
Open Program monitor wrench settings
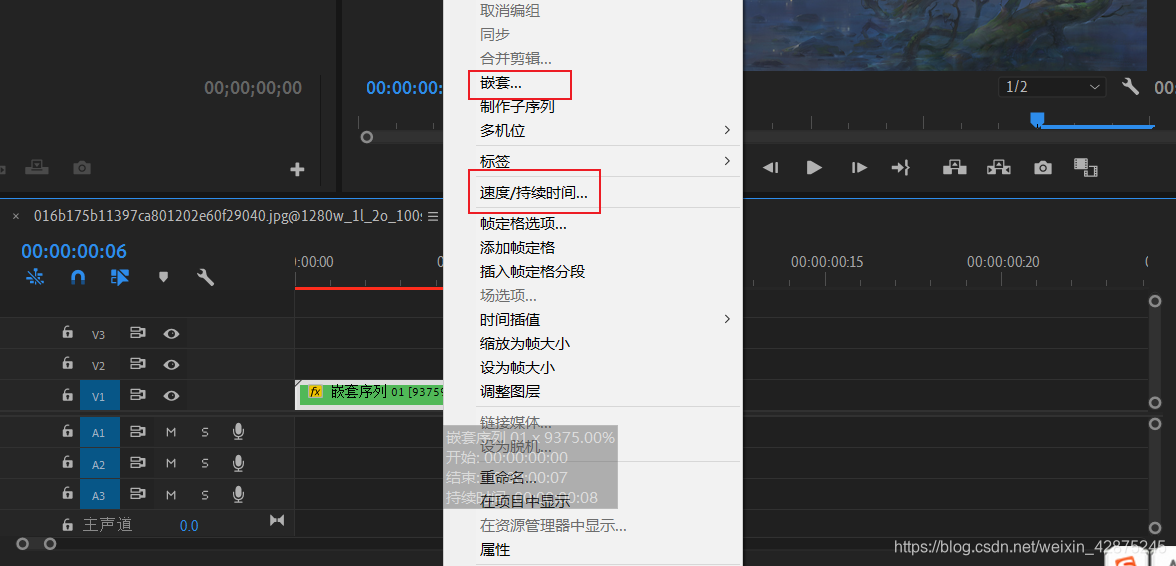coord(1130,87)
